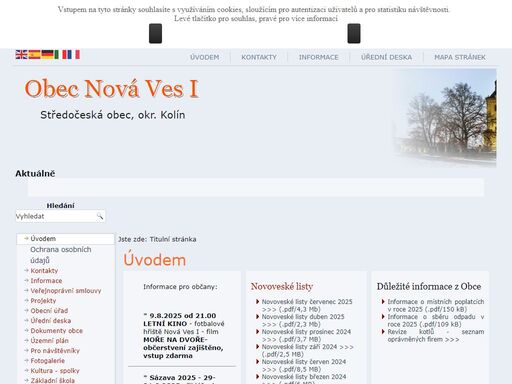Open the MAPA STRÁNEK top menu item

[x=460, y=57]
